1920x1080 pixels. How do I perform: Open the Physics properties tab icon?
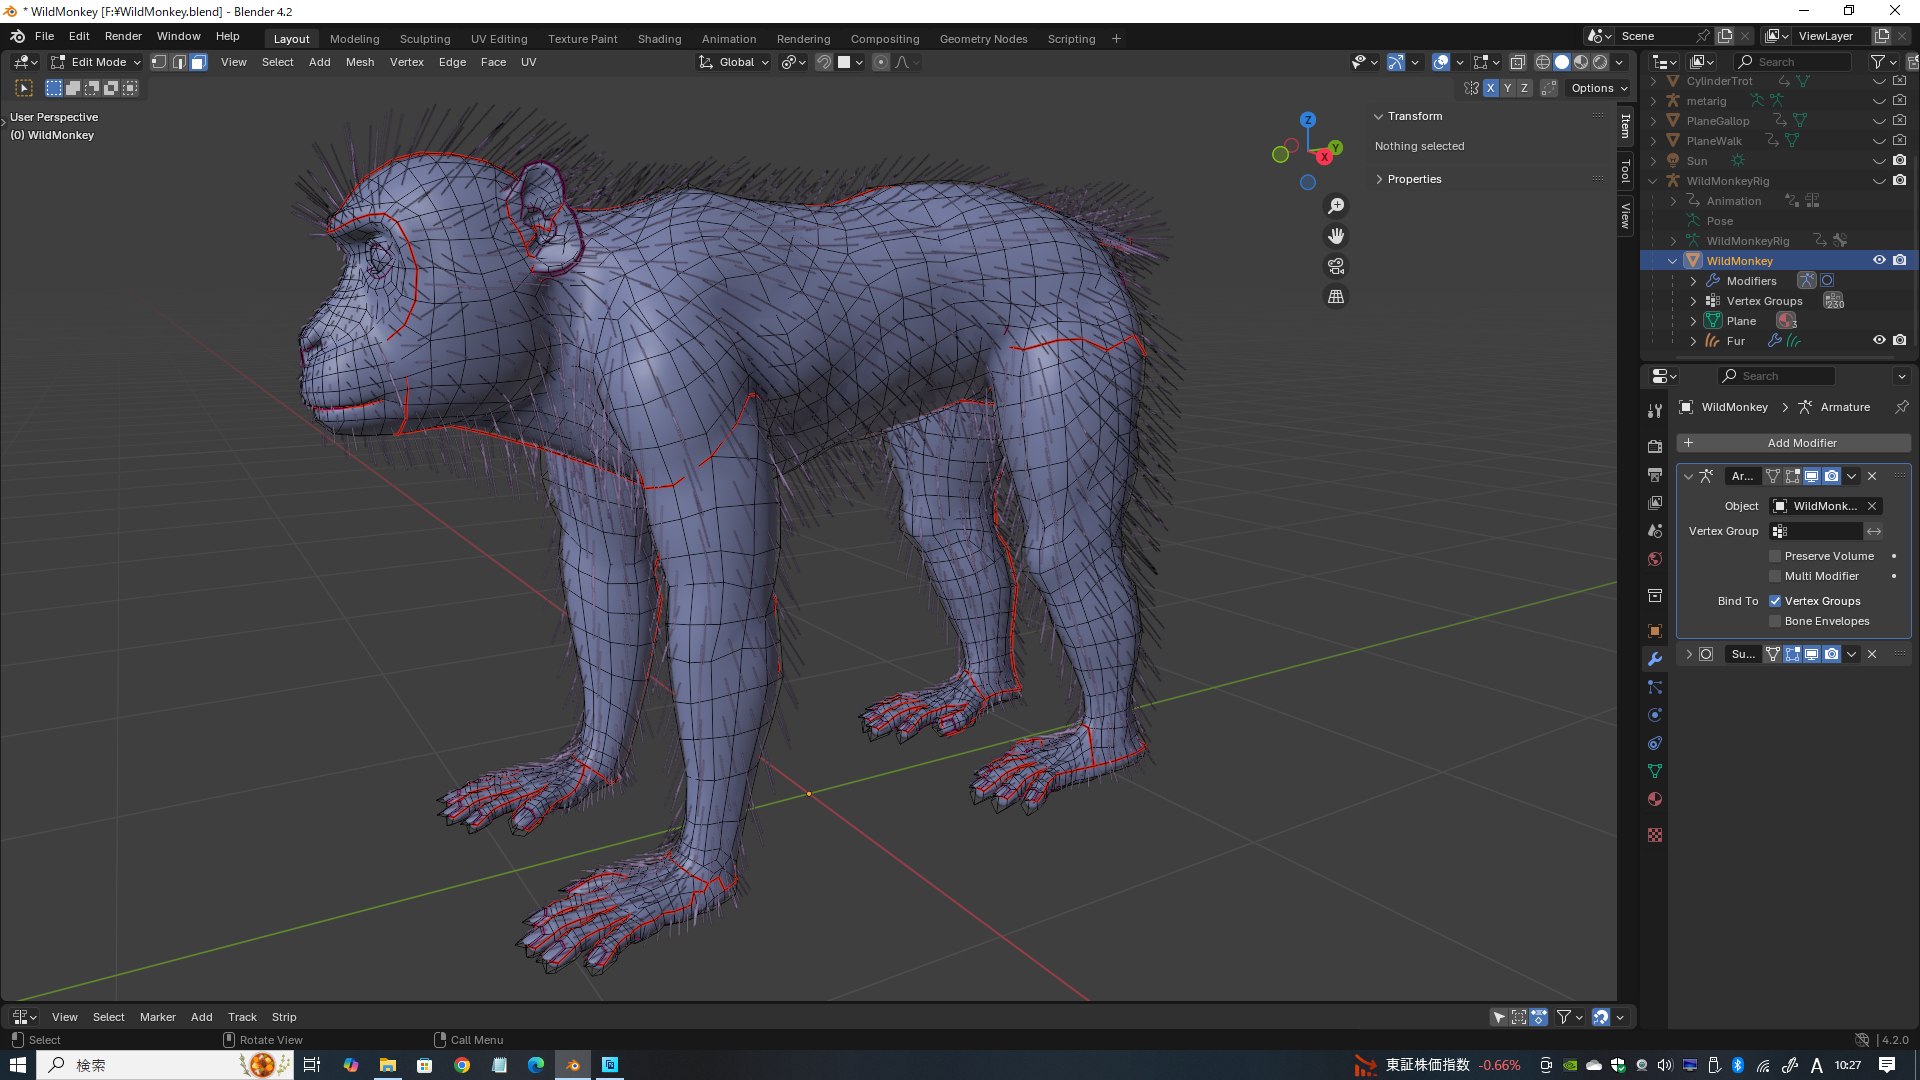1655,715
